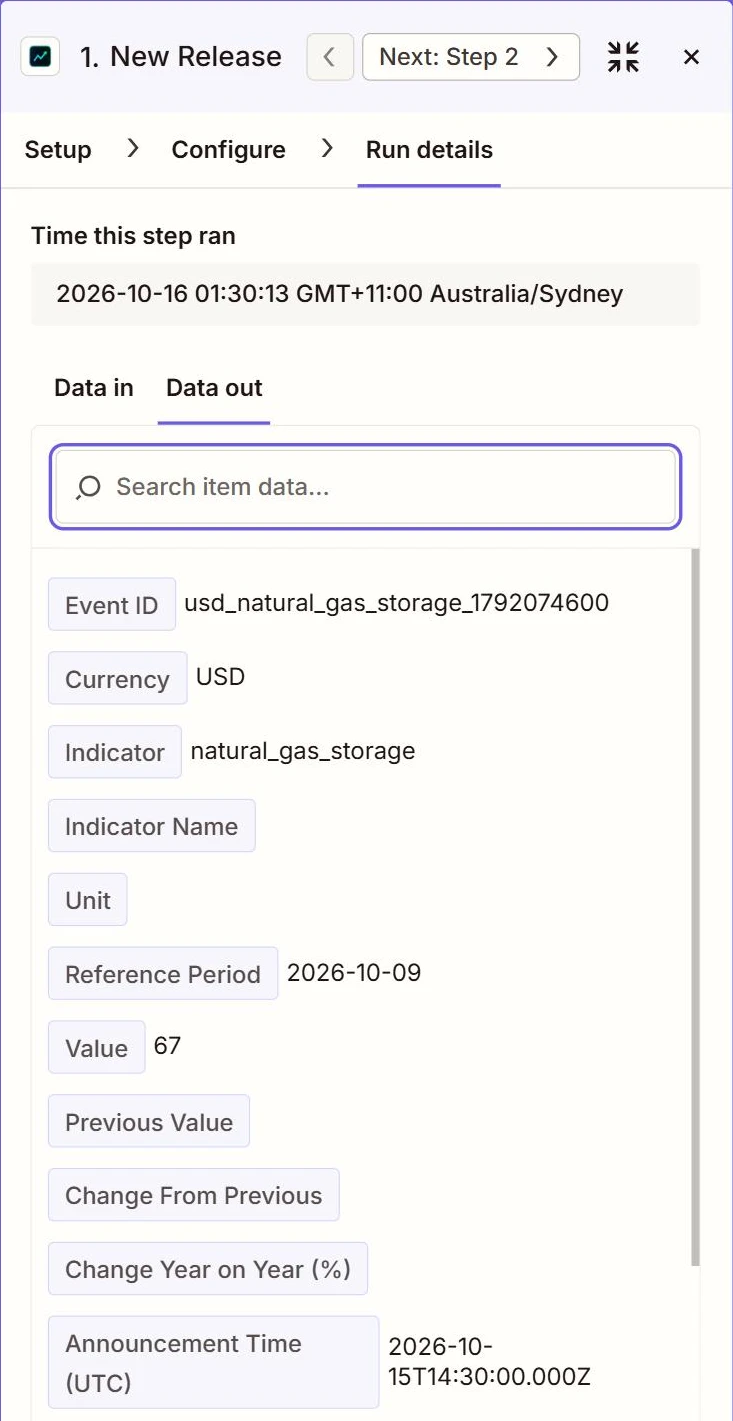Switch to Data in tab
This screenshot has width=733, height=1421.
pos(94,388)
